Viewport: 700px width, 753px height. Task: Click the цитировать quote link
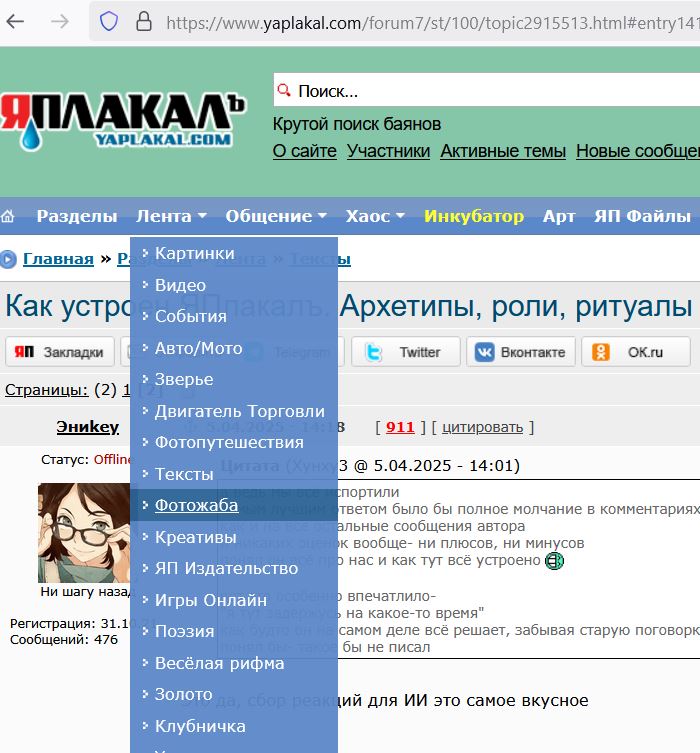click(x=483, y=427)
